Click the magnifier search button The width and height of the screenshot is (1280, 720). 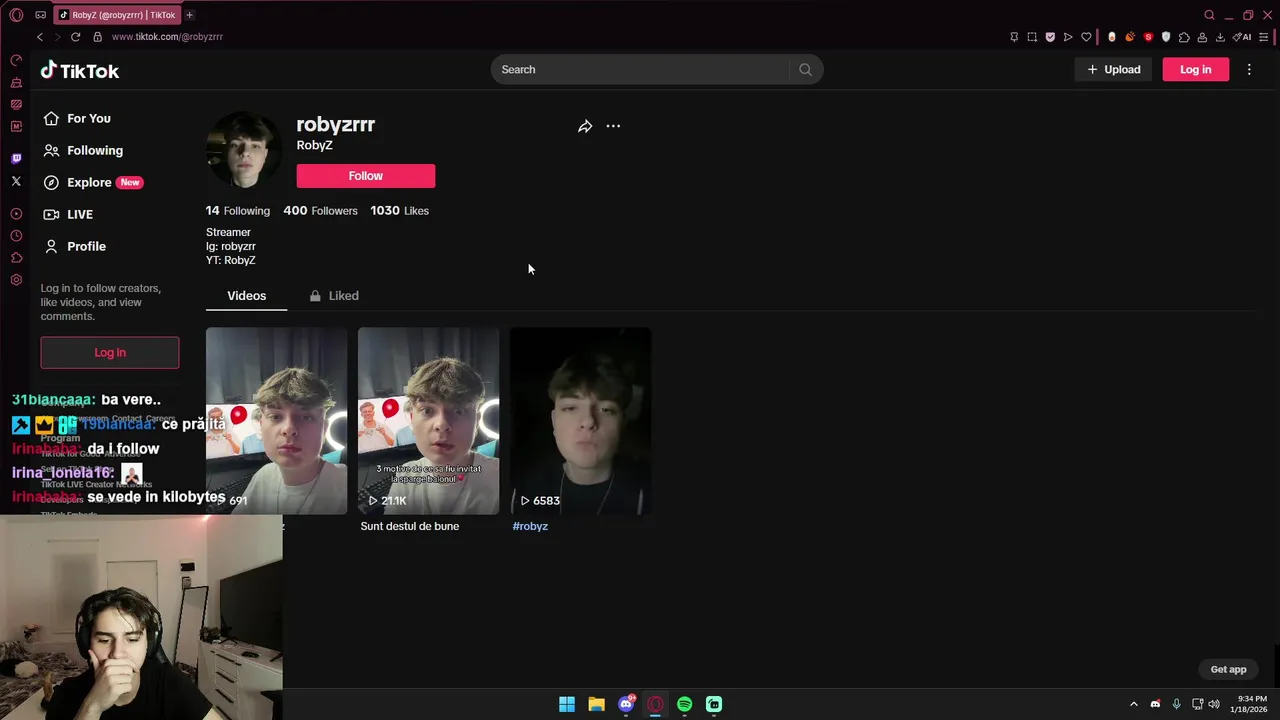coord(805,69)
